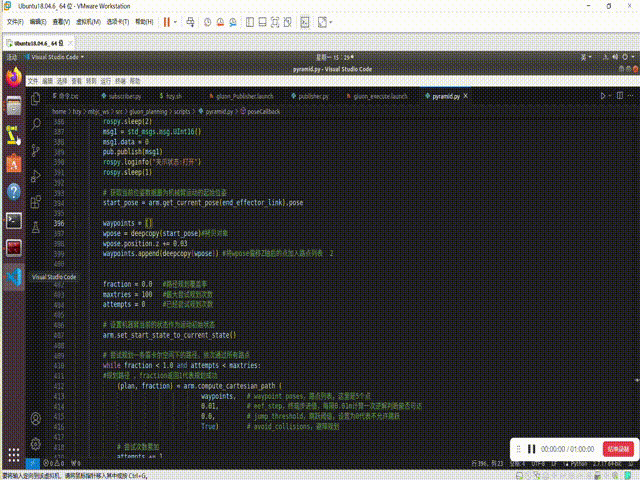Pause the screen recording
Viewport: 640px width, 480px height.
click(x=530, y=450)
